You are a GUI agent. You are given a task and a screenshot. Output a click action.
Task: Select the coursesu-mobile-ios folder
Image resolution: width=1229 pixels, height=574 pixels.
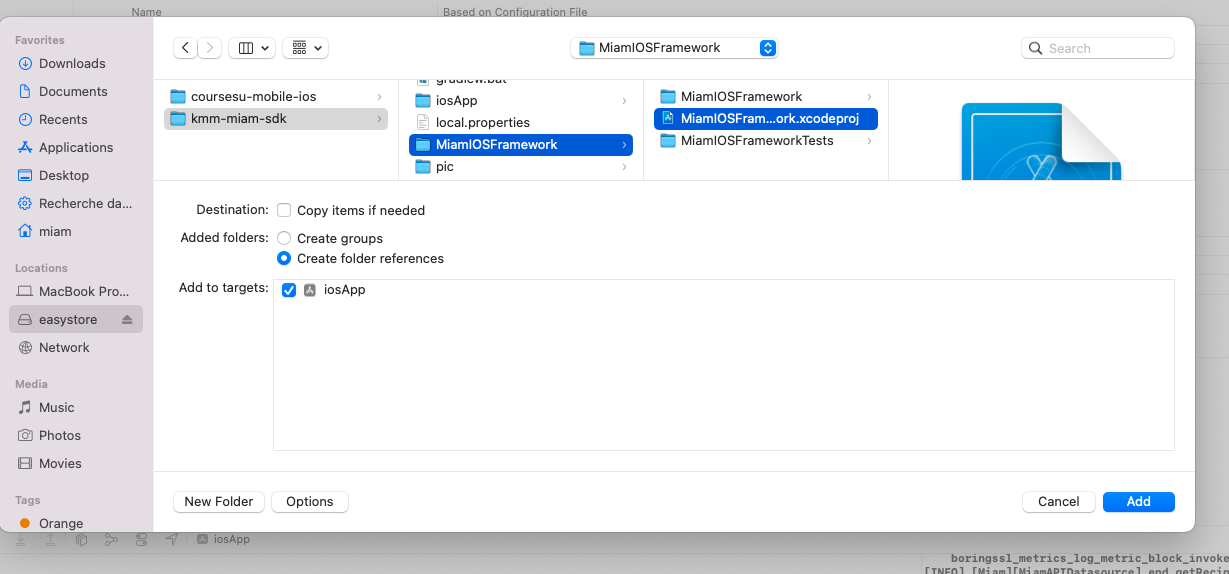(253, 97)
